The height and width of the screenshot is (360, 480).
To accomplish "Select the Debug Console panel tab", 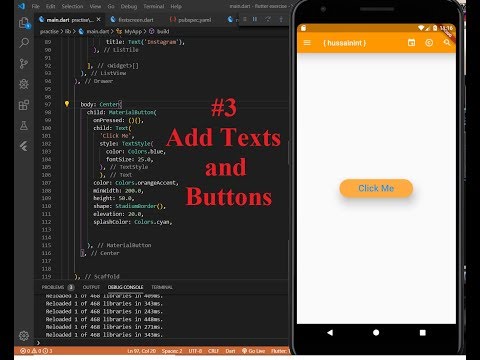I will 125,287.
